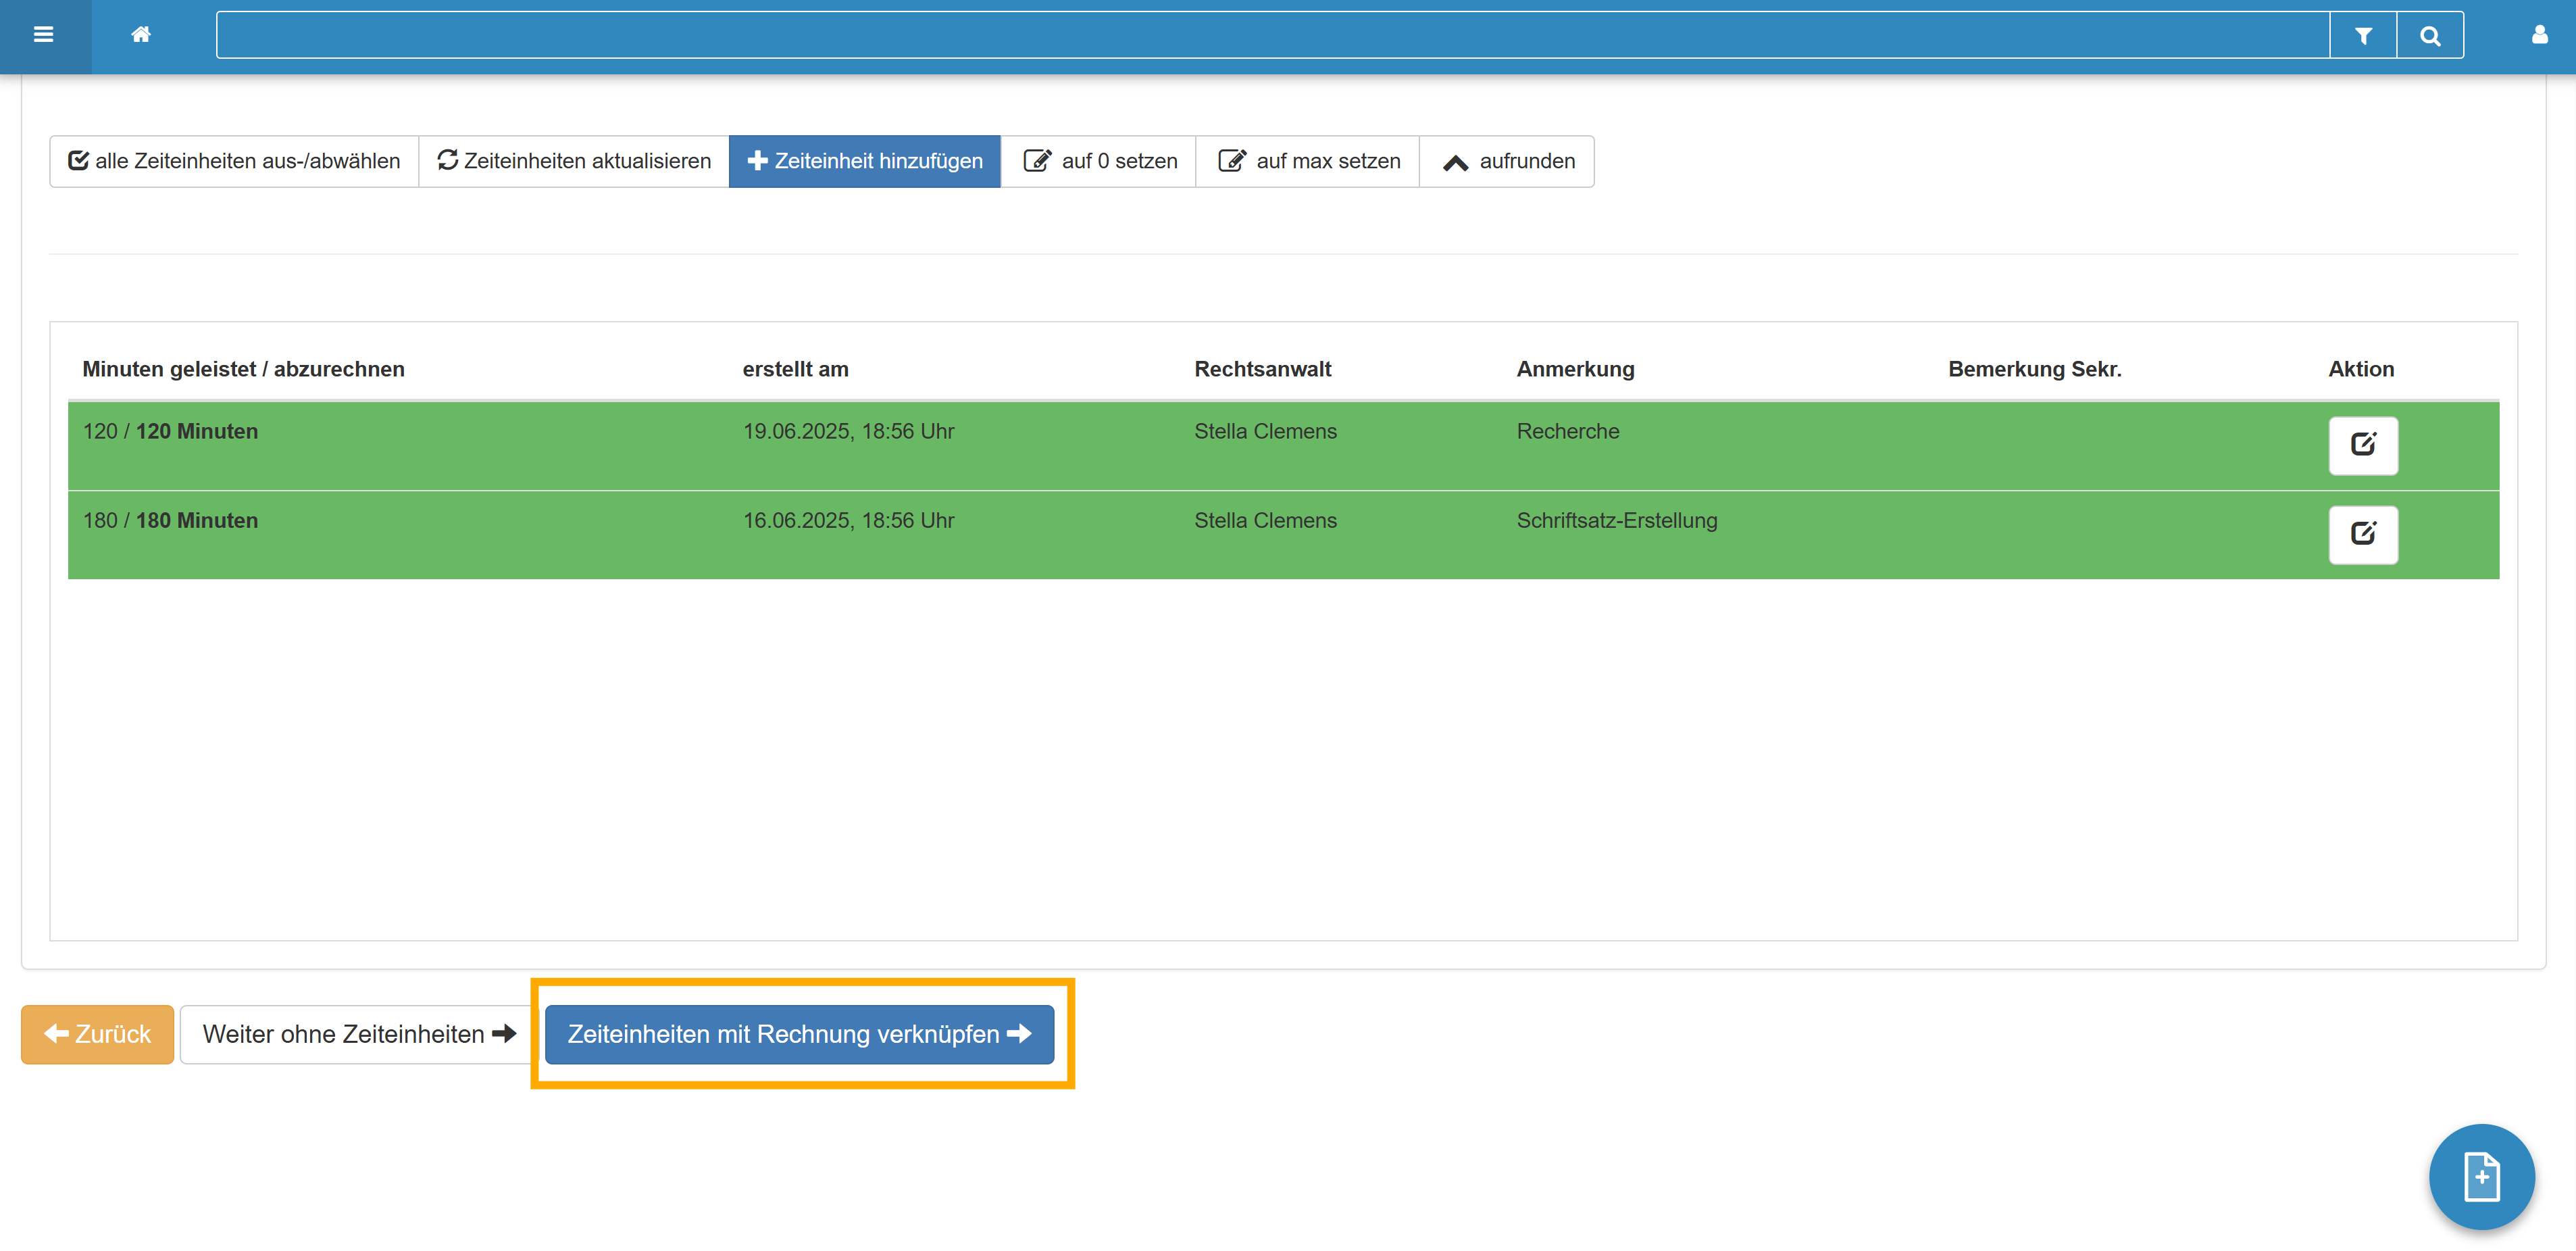
Task: Click Zeiteinheit hinzufügen button
Action: 864,161
